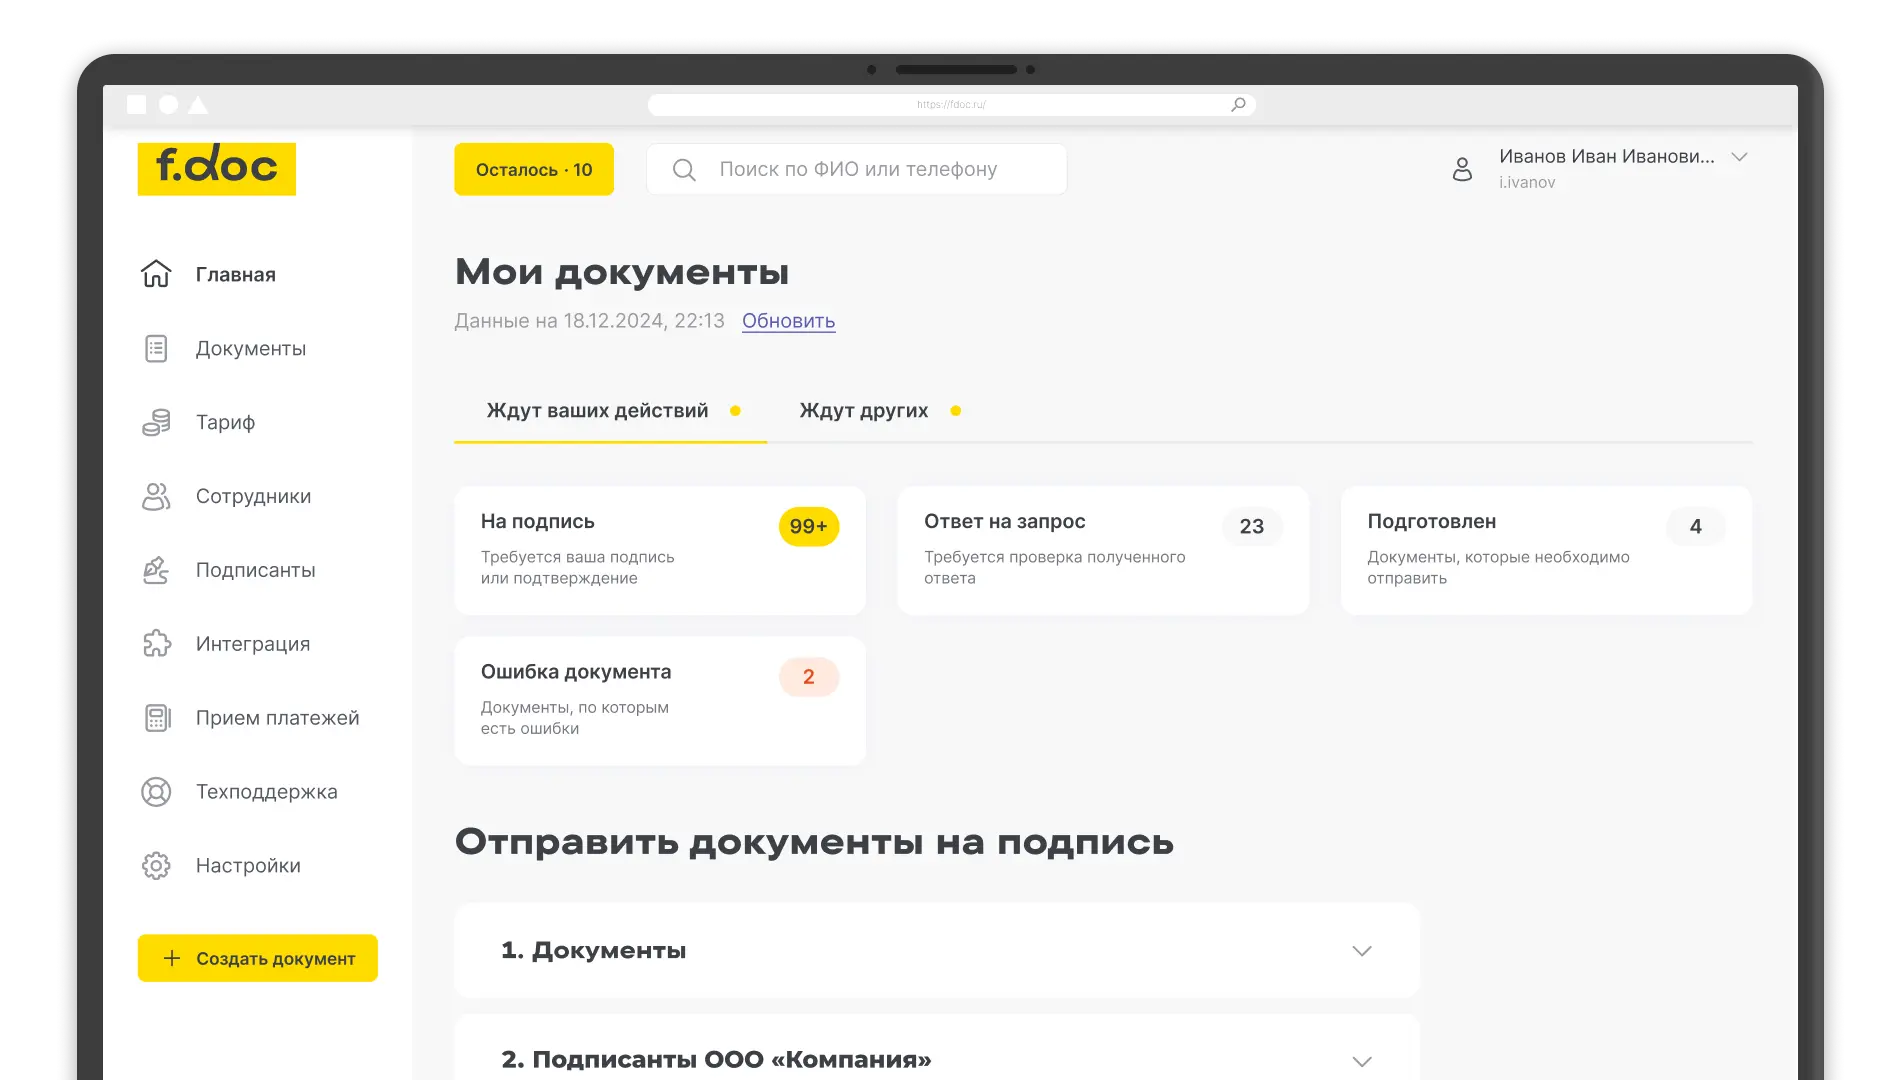Click the Сотрудники people icon

click(x=156, y=495)
